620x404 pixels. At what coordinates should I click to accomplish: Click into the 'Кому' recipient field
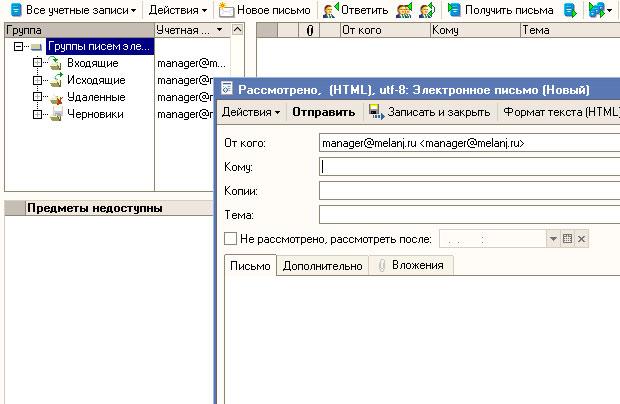468,167
